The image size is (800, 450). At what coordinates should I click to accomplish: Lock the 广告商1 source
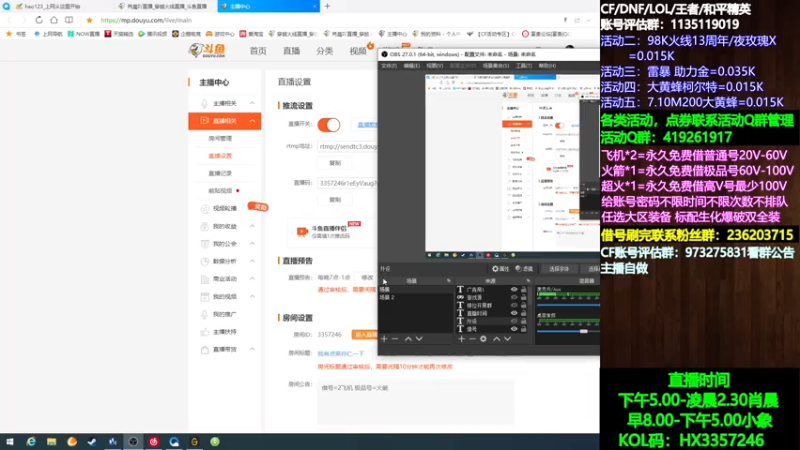coord(523,289)
